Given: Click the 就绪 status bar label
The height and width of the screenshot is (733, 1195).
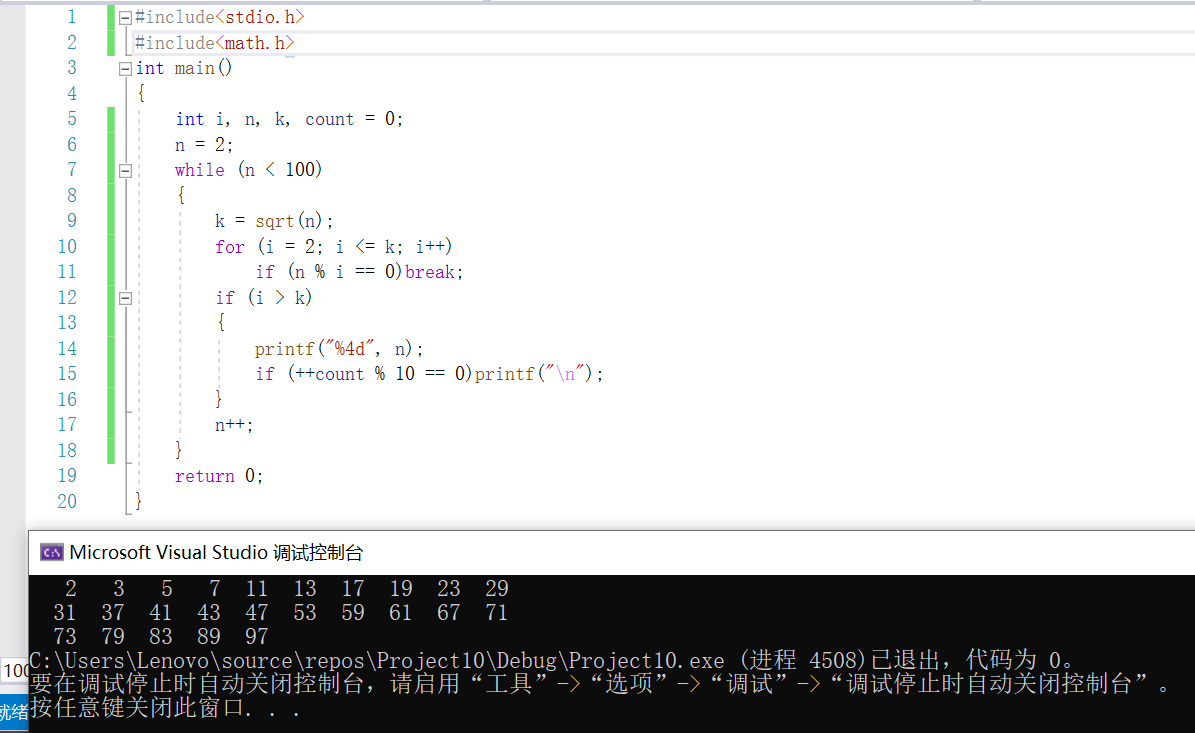Looking at the screenshot, I should (x=14, y=713).
